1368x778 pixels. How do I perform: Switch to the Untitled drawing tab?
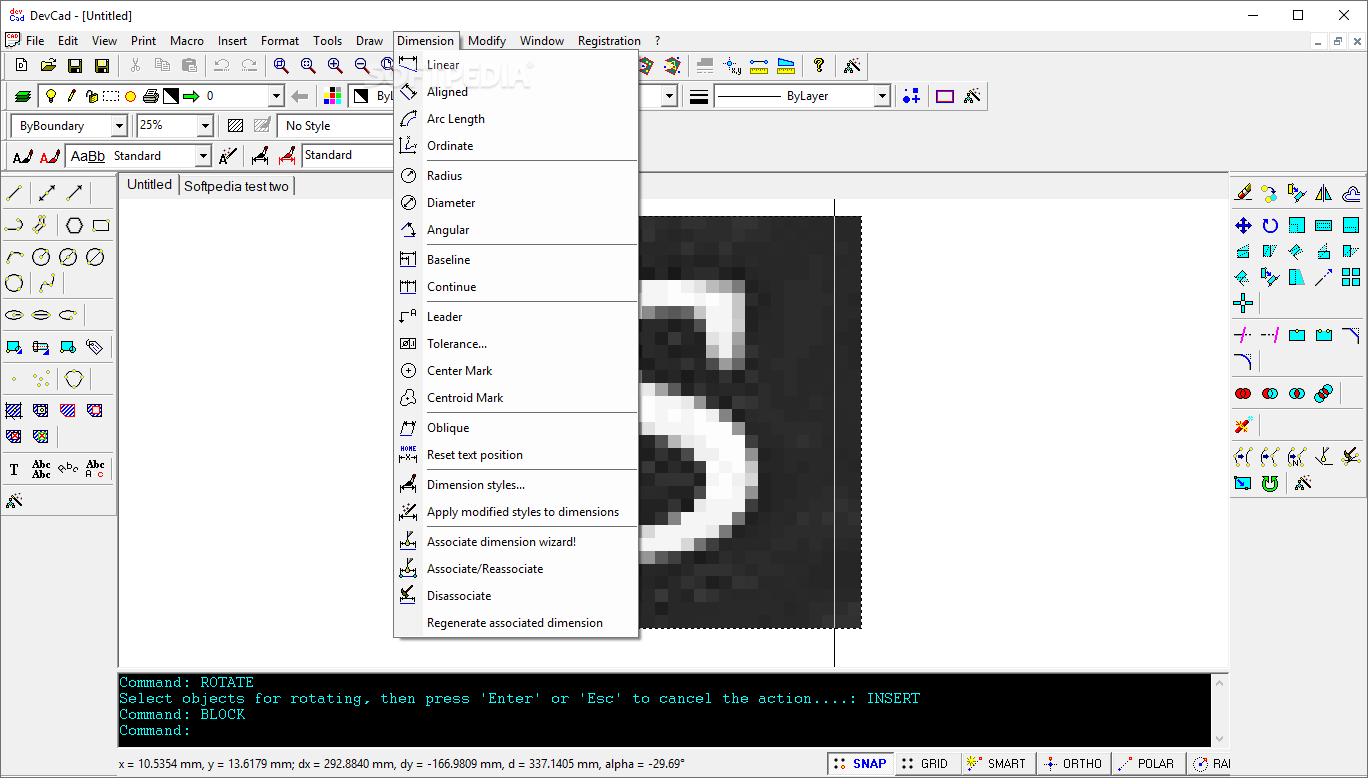point(149,185)
